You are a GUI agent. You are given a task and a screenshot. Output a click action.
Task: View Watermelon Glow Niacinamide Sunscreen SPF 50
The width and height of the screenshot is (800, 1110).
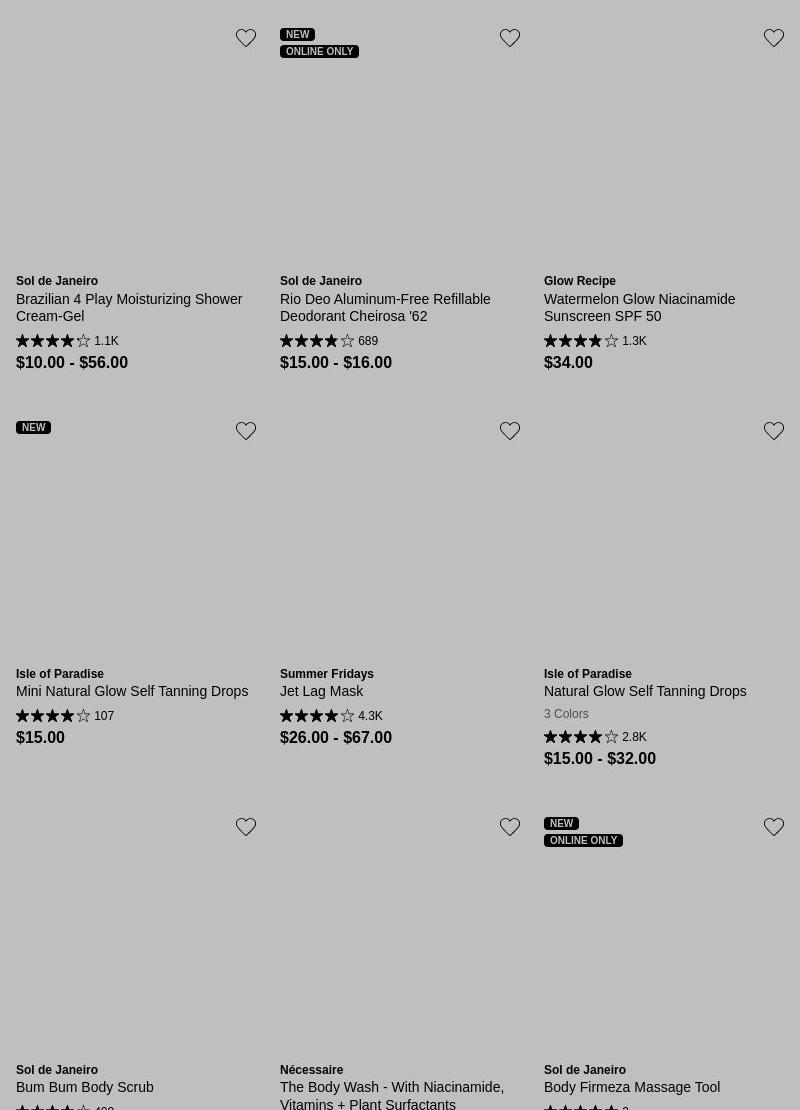point(639,307)
